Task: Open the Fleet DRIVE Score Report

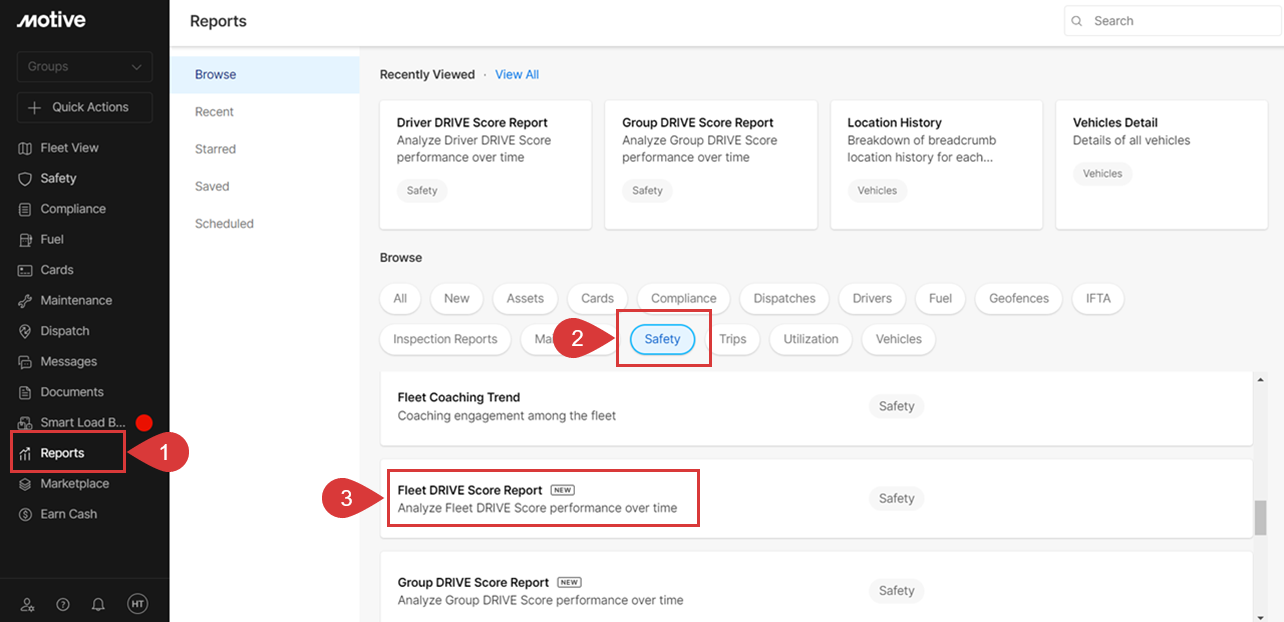Action: (x=816, y=498)
